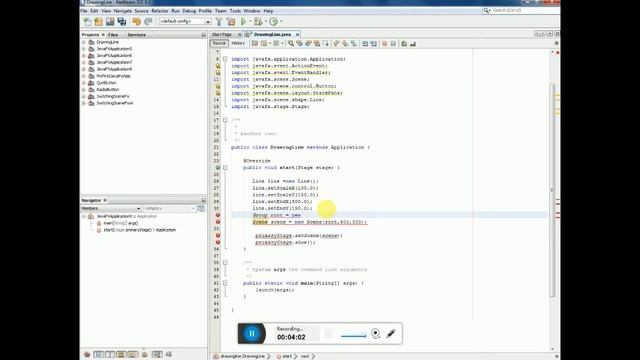The width and height of the screenshot is (640, 360).
Task: Click the Save All toolbar icon
Action: point(122,22)
